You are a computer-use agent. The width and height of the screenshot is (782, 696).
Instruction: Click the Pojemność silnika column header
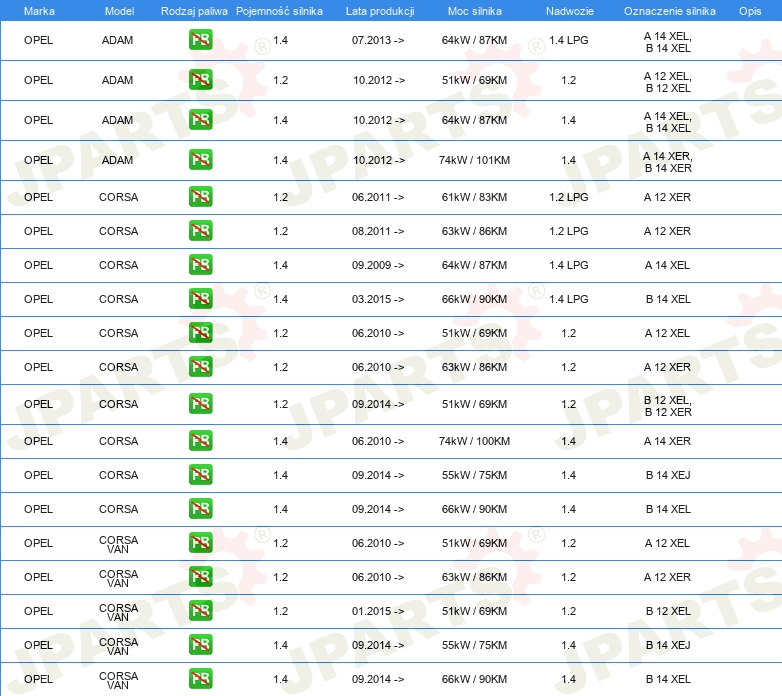tap(279, 11)
